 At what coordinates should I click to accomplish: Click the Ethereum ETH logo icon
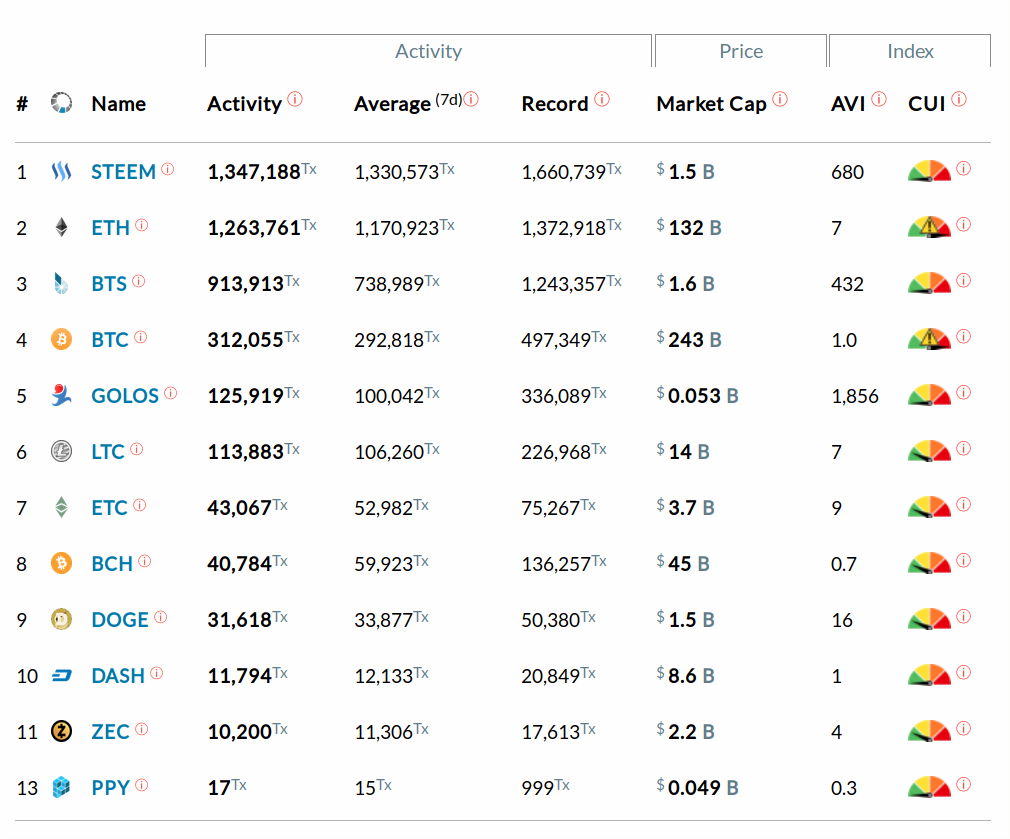(x=61, y=227)
